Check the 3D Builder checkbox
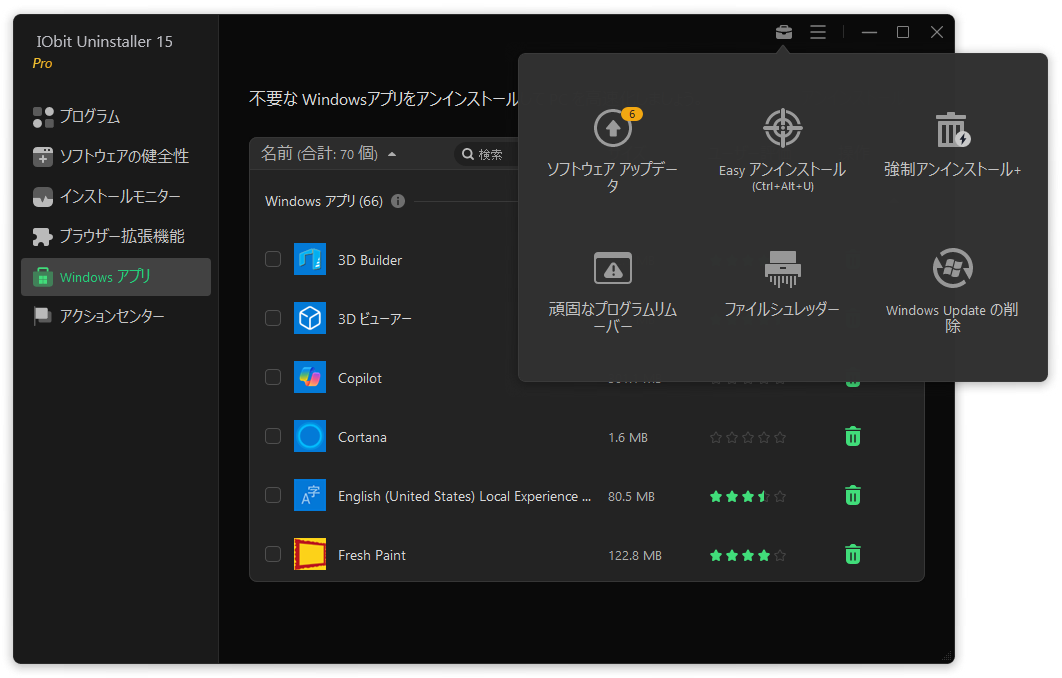Screen dimensions: 1062x678 point(273,260)
